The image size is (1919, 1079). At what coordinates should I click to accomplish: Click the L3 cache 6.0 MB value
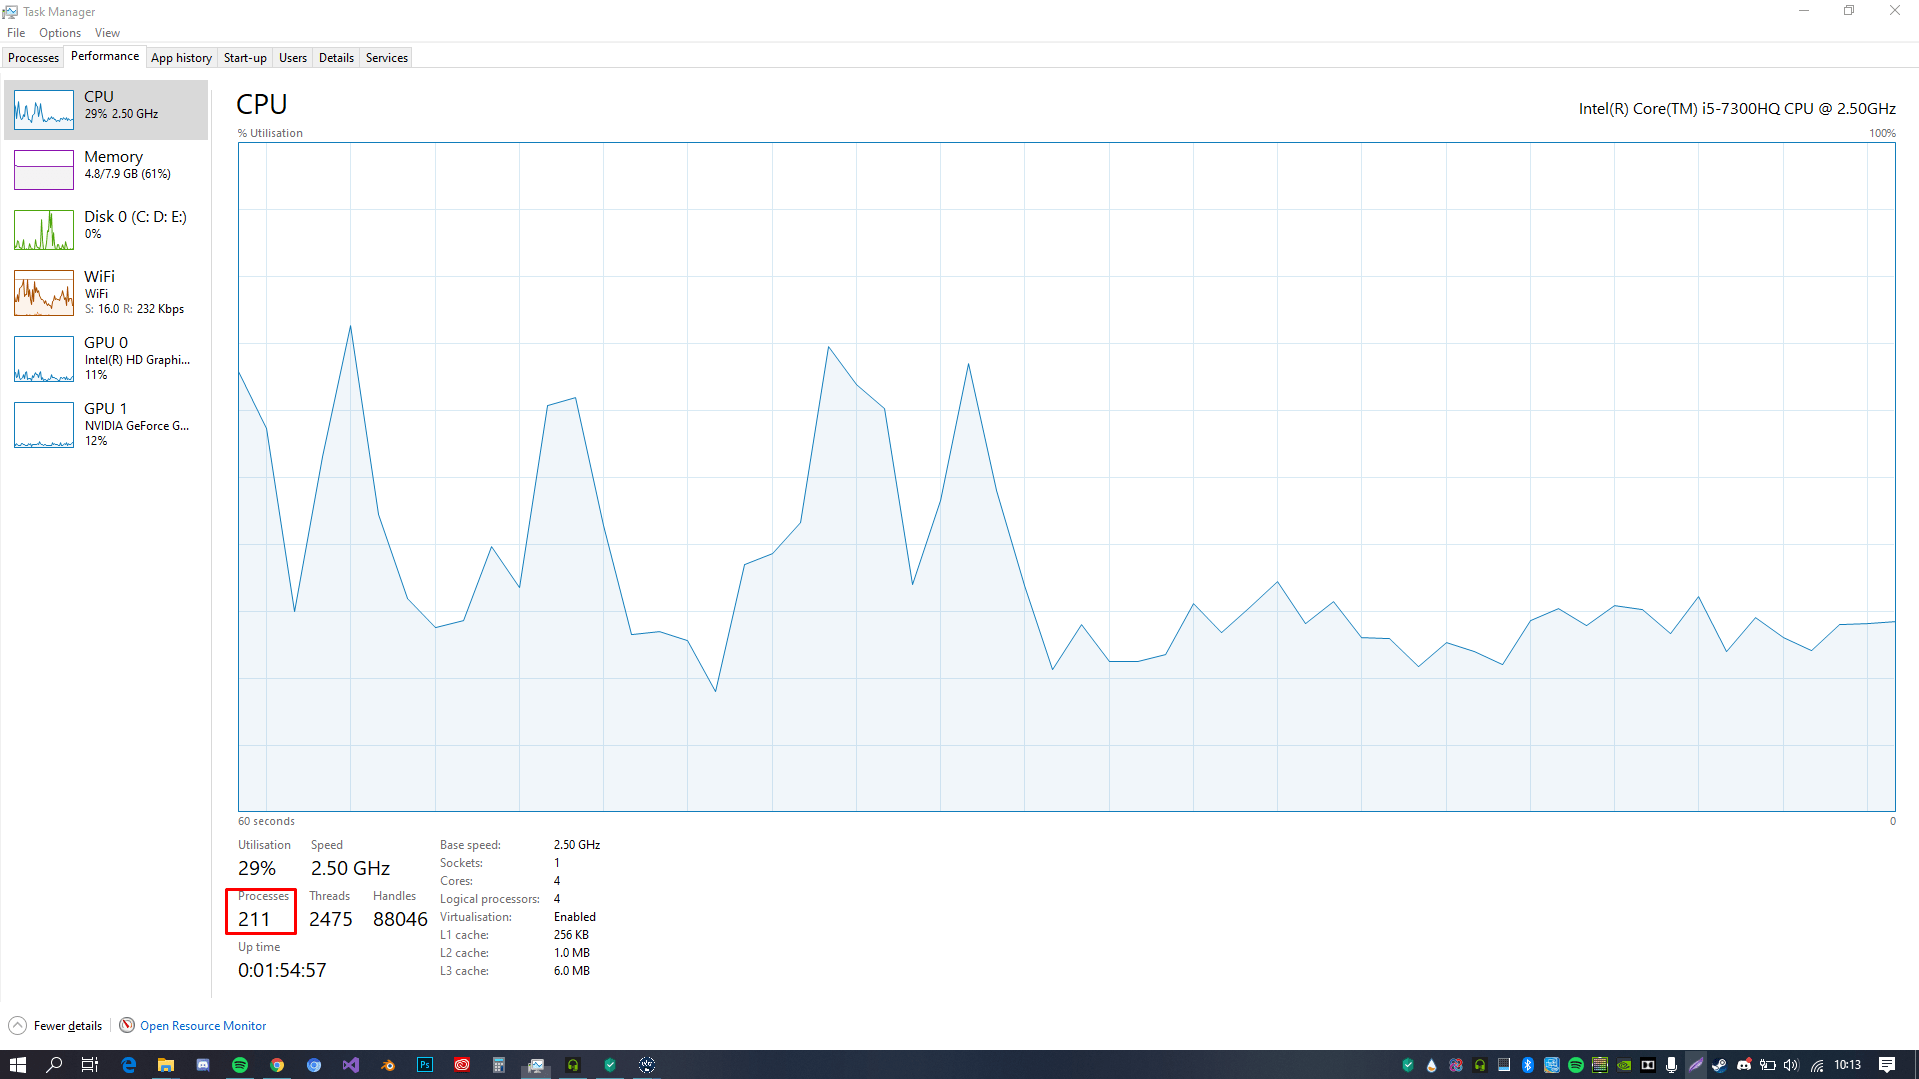click(572, 971)
